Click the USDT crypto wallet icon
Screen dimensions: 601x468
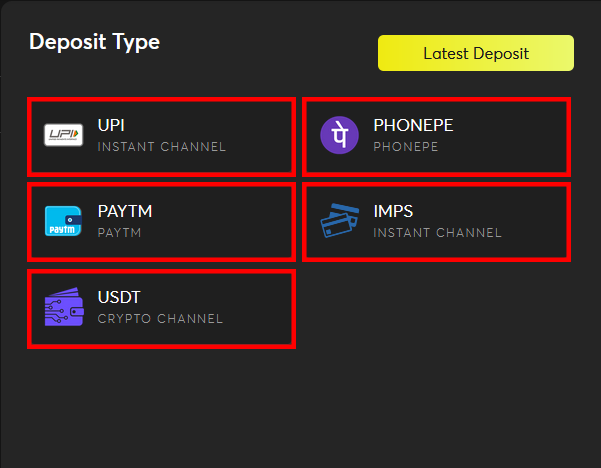pos(64,307)
